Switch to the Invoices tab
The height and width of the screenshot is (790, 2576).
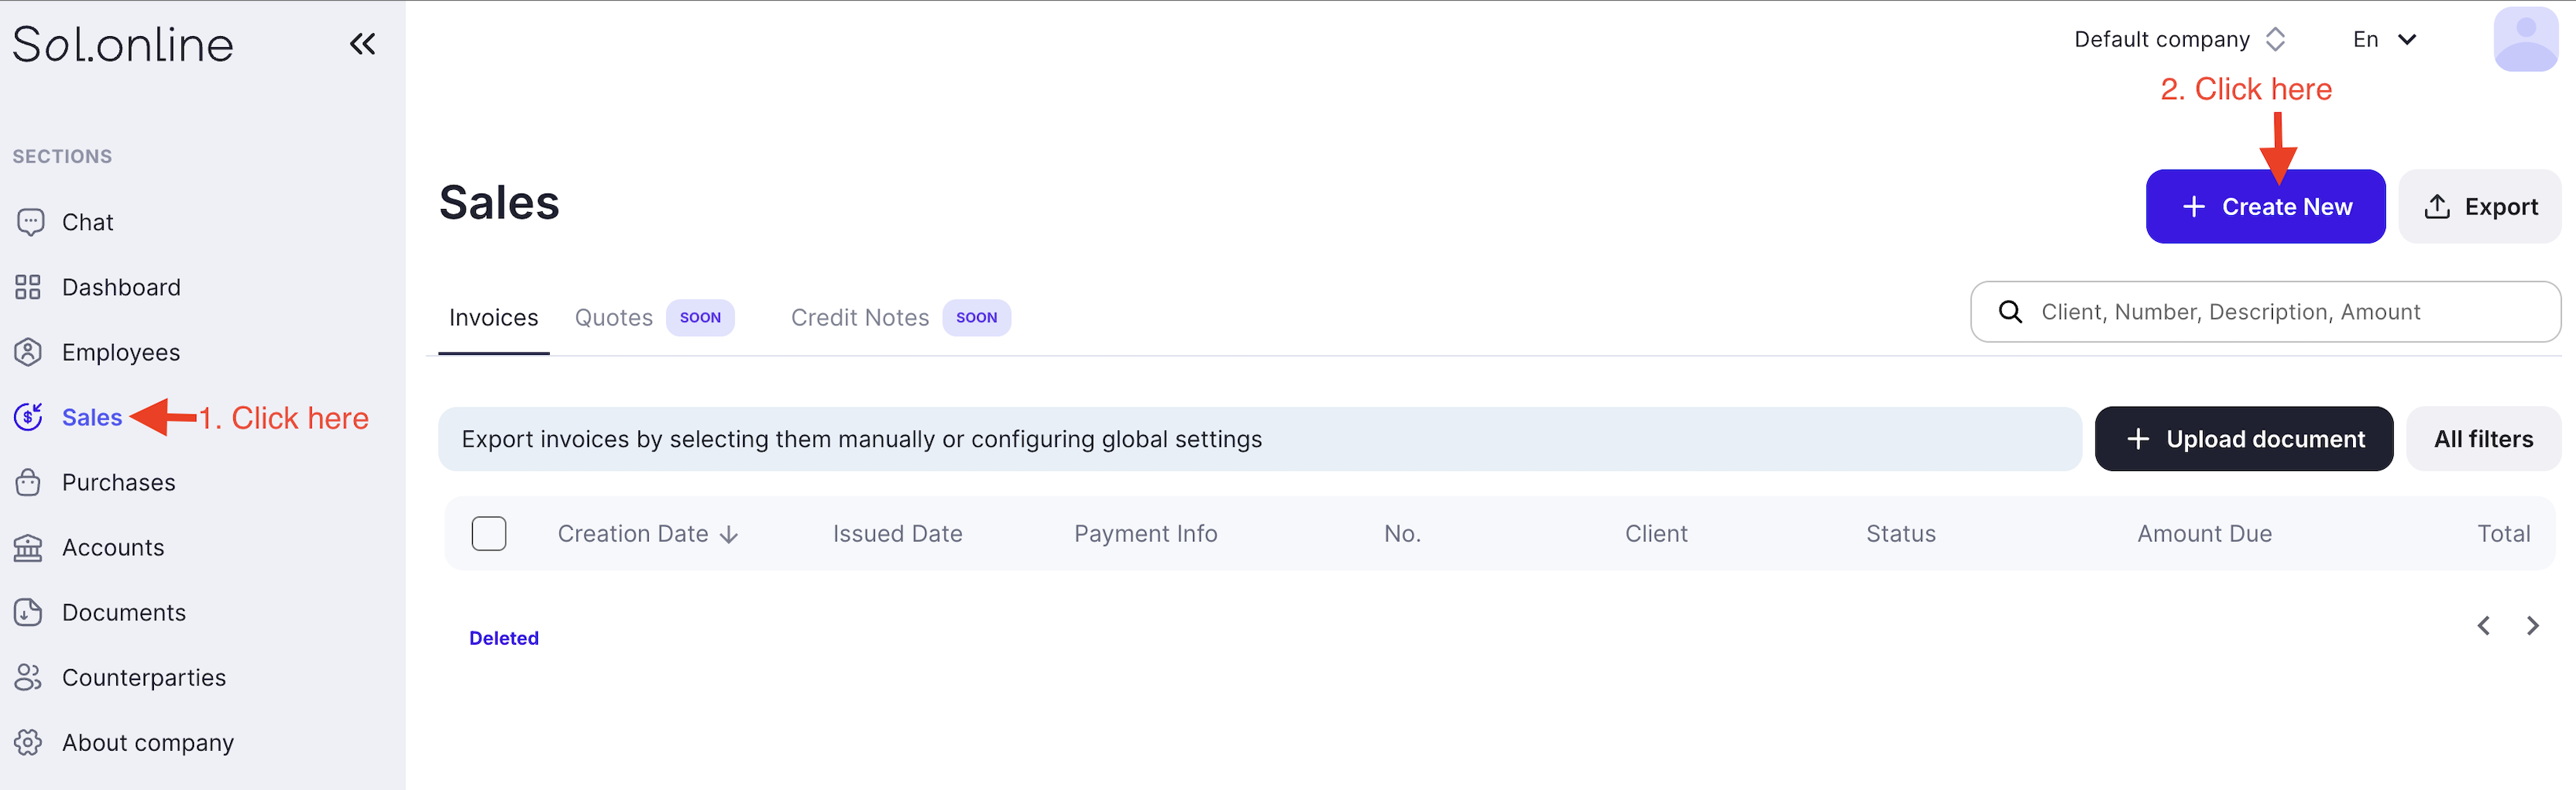coord(493,317)
